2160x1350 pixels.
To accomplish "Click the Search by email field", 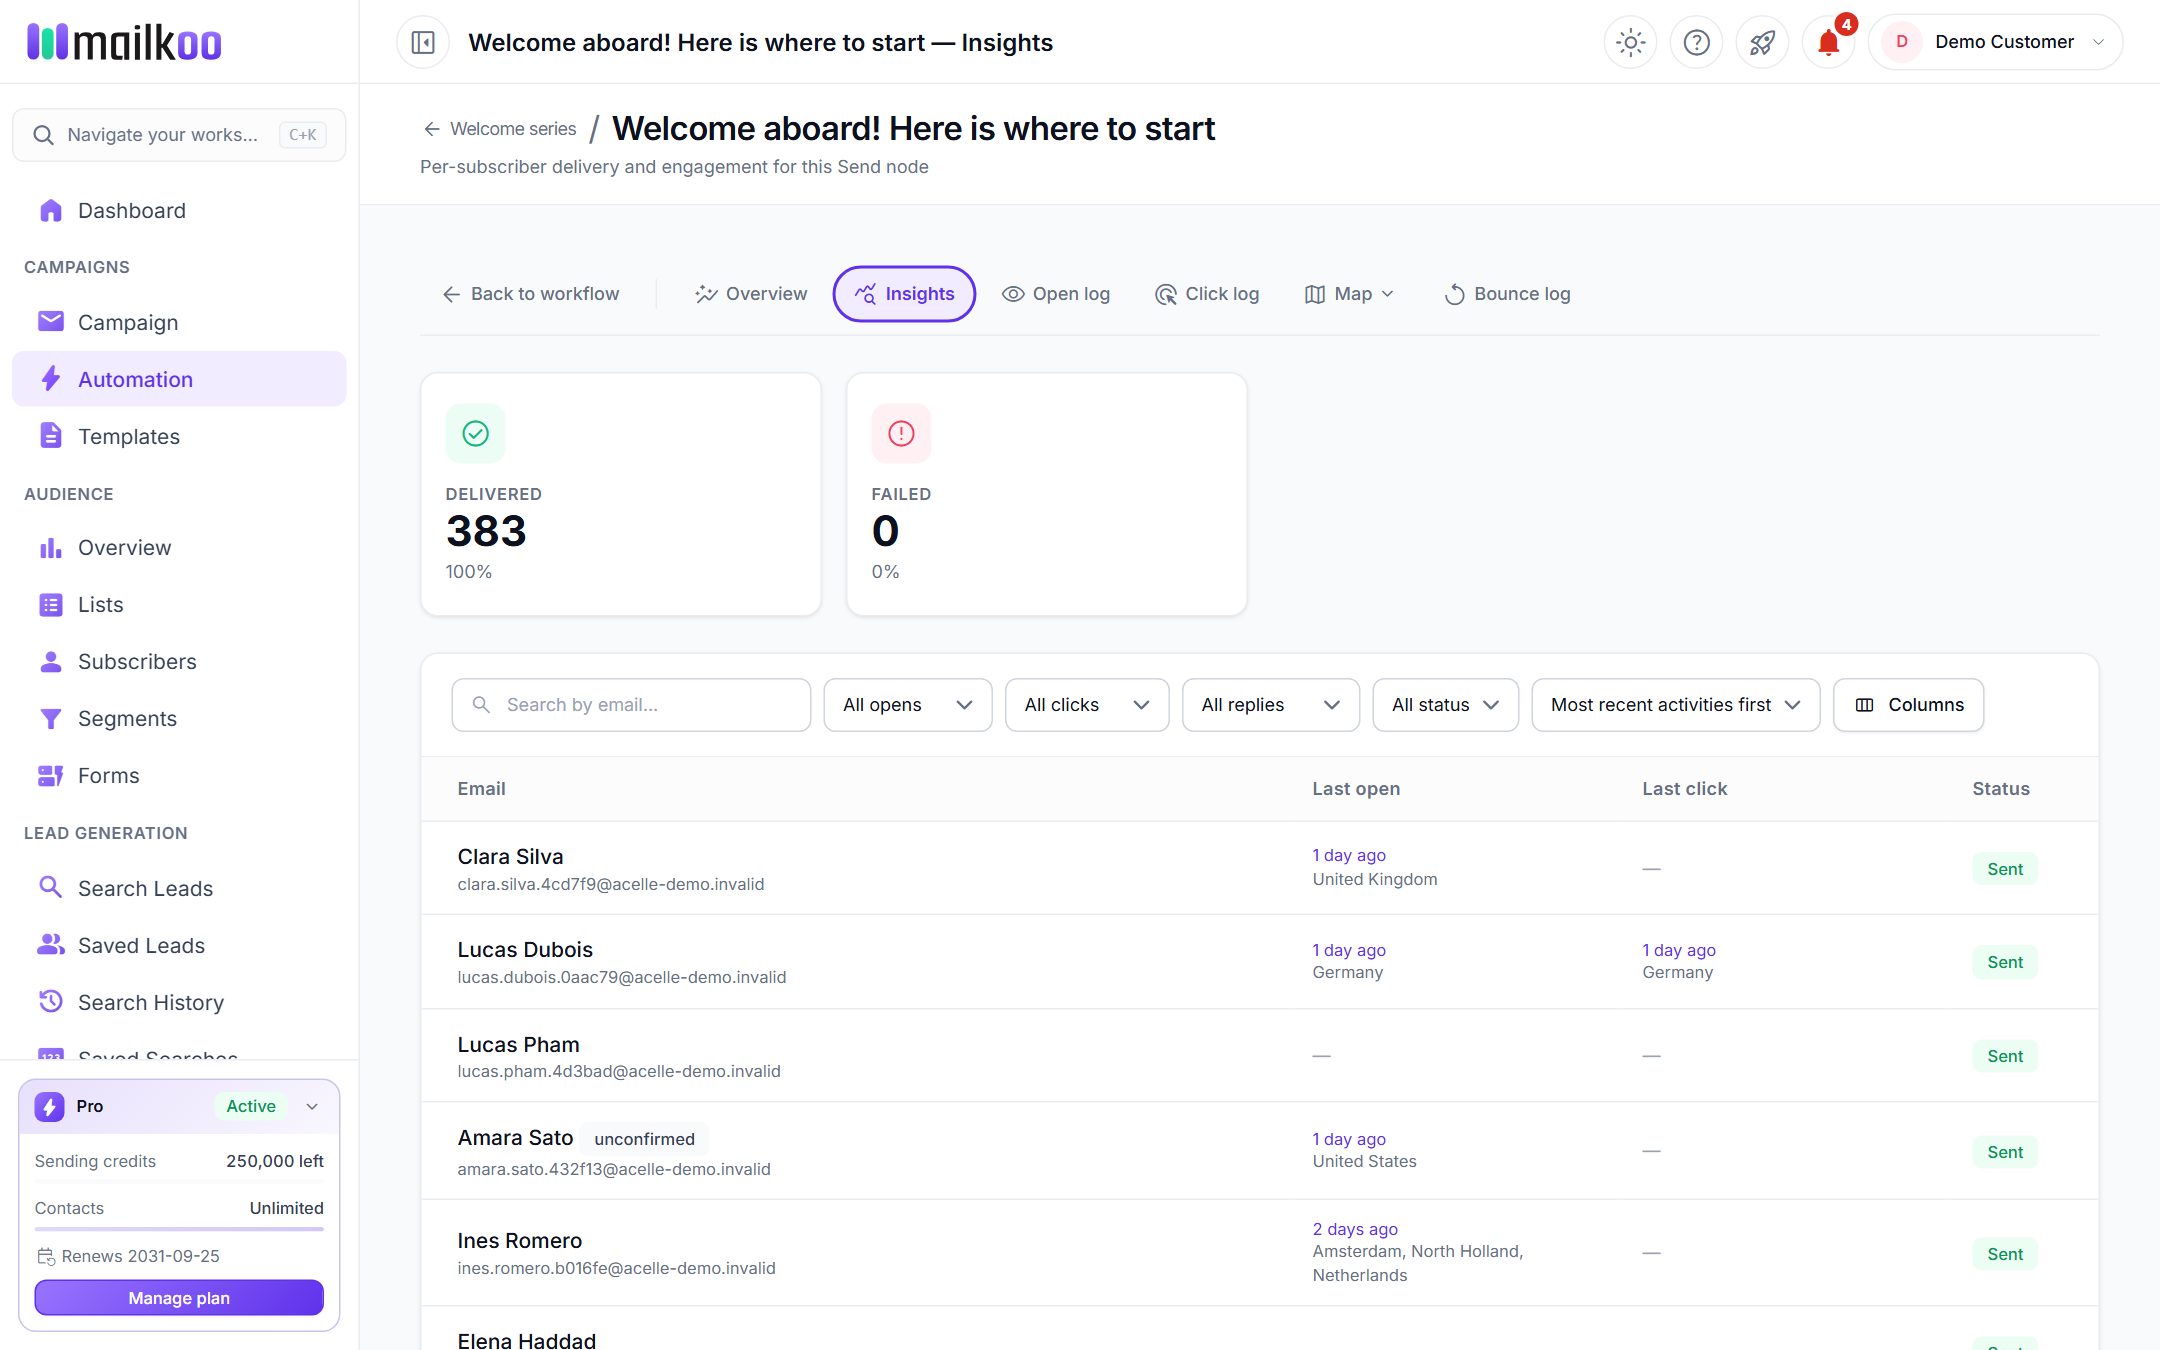I will coord(631,705).
